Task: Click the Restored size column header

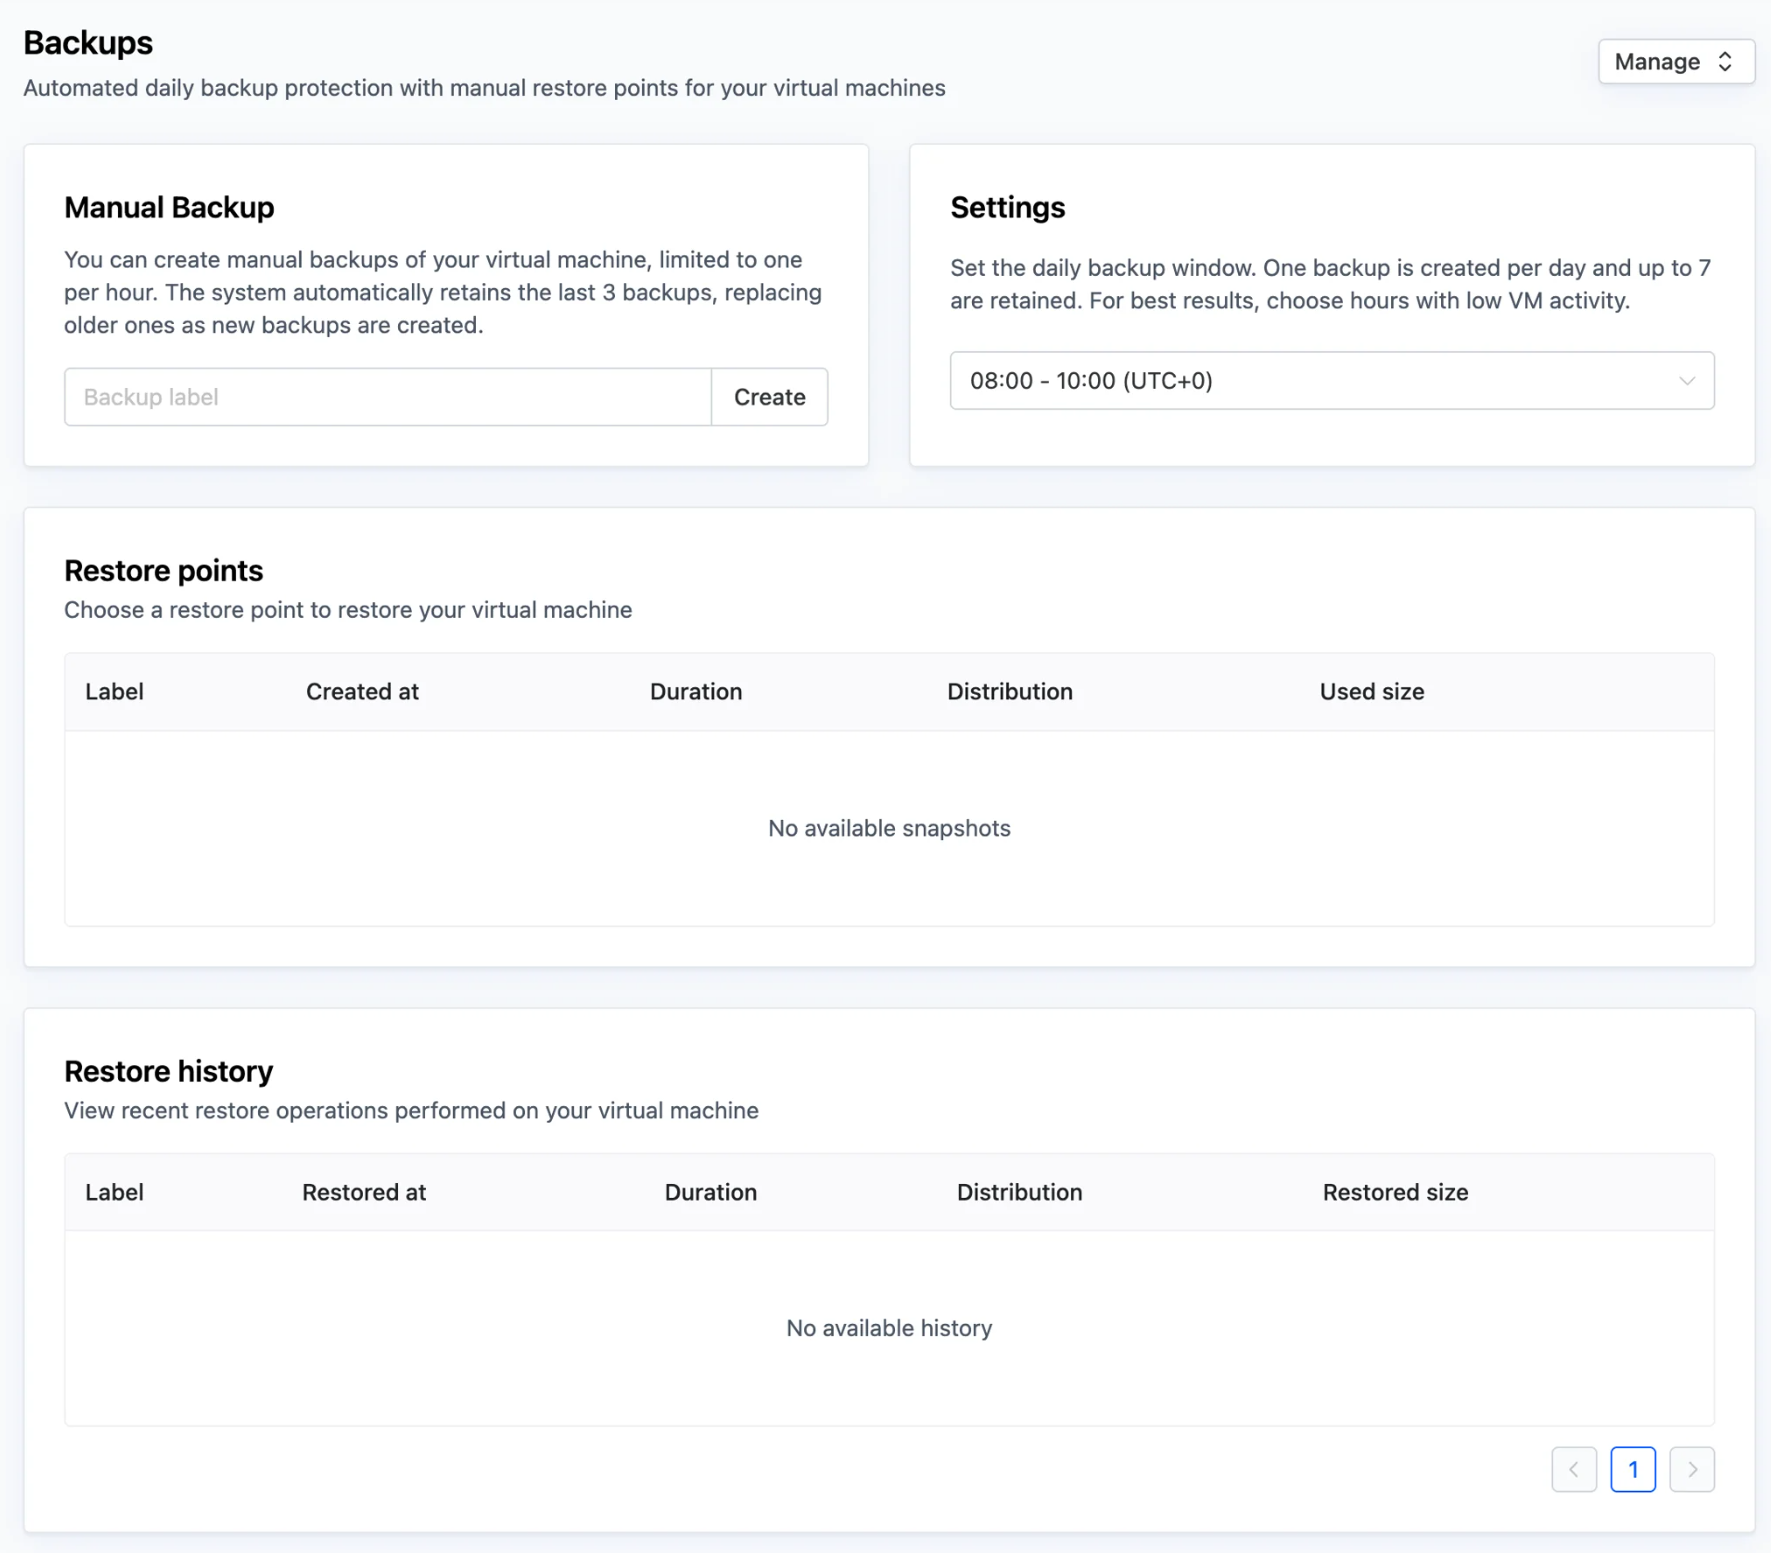Action: click(1394, 1192)
